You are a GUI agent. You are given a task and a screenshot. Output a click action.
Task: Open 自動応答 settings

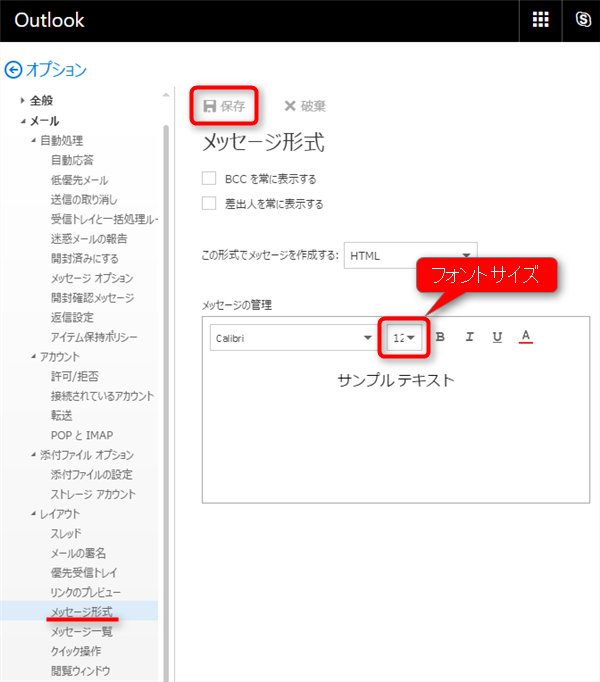[72, 160]
